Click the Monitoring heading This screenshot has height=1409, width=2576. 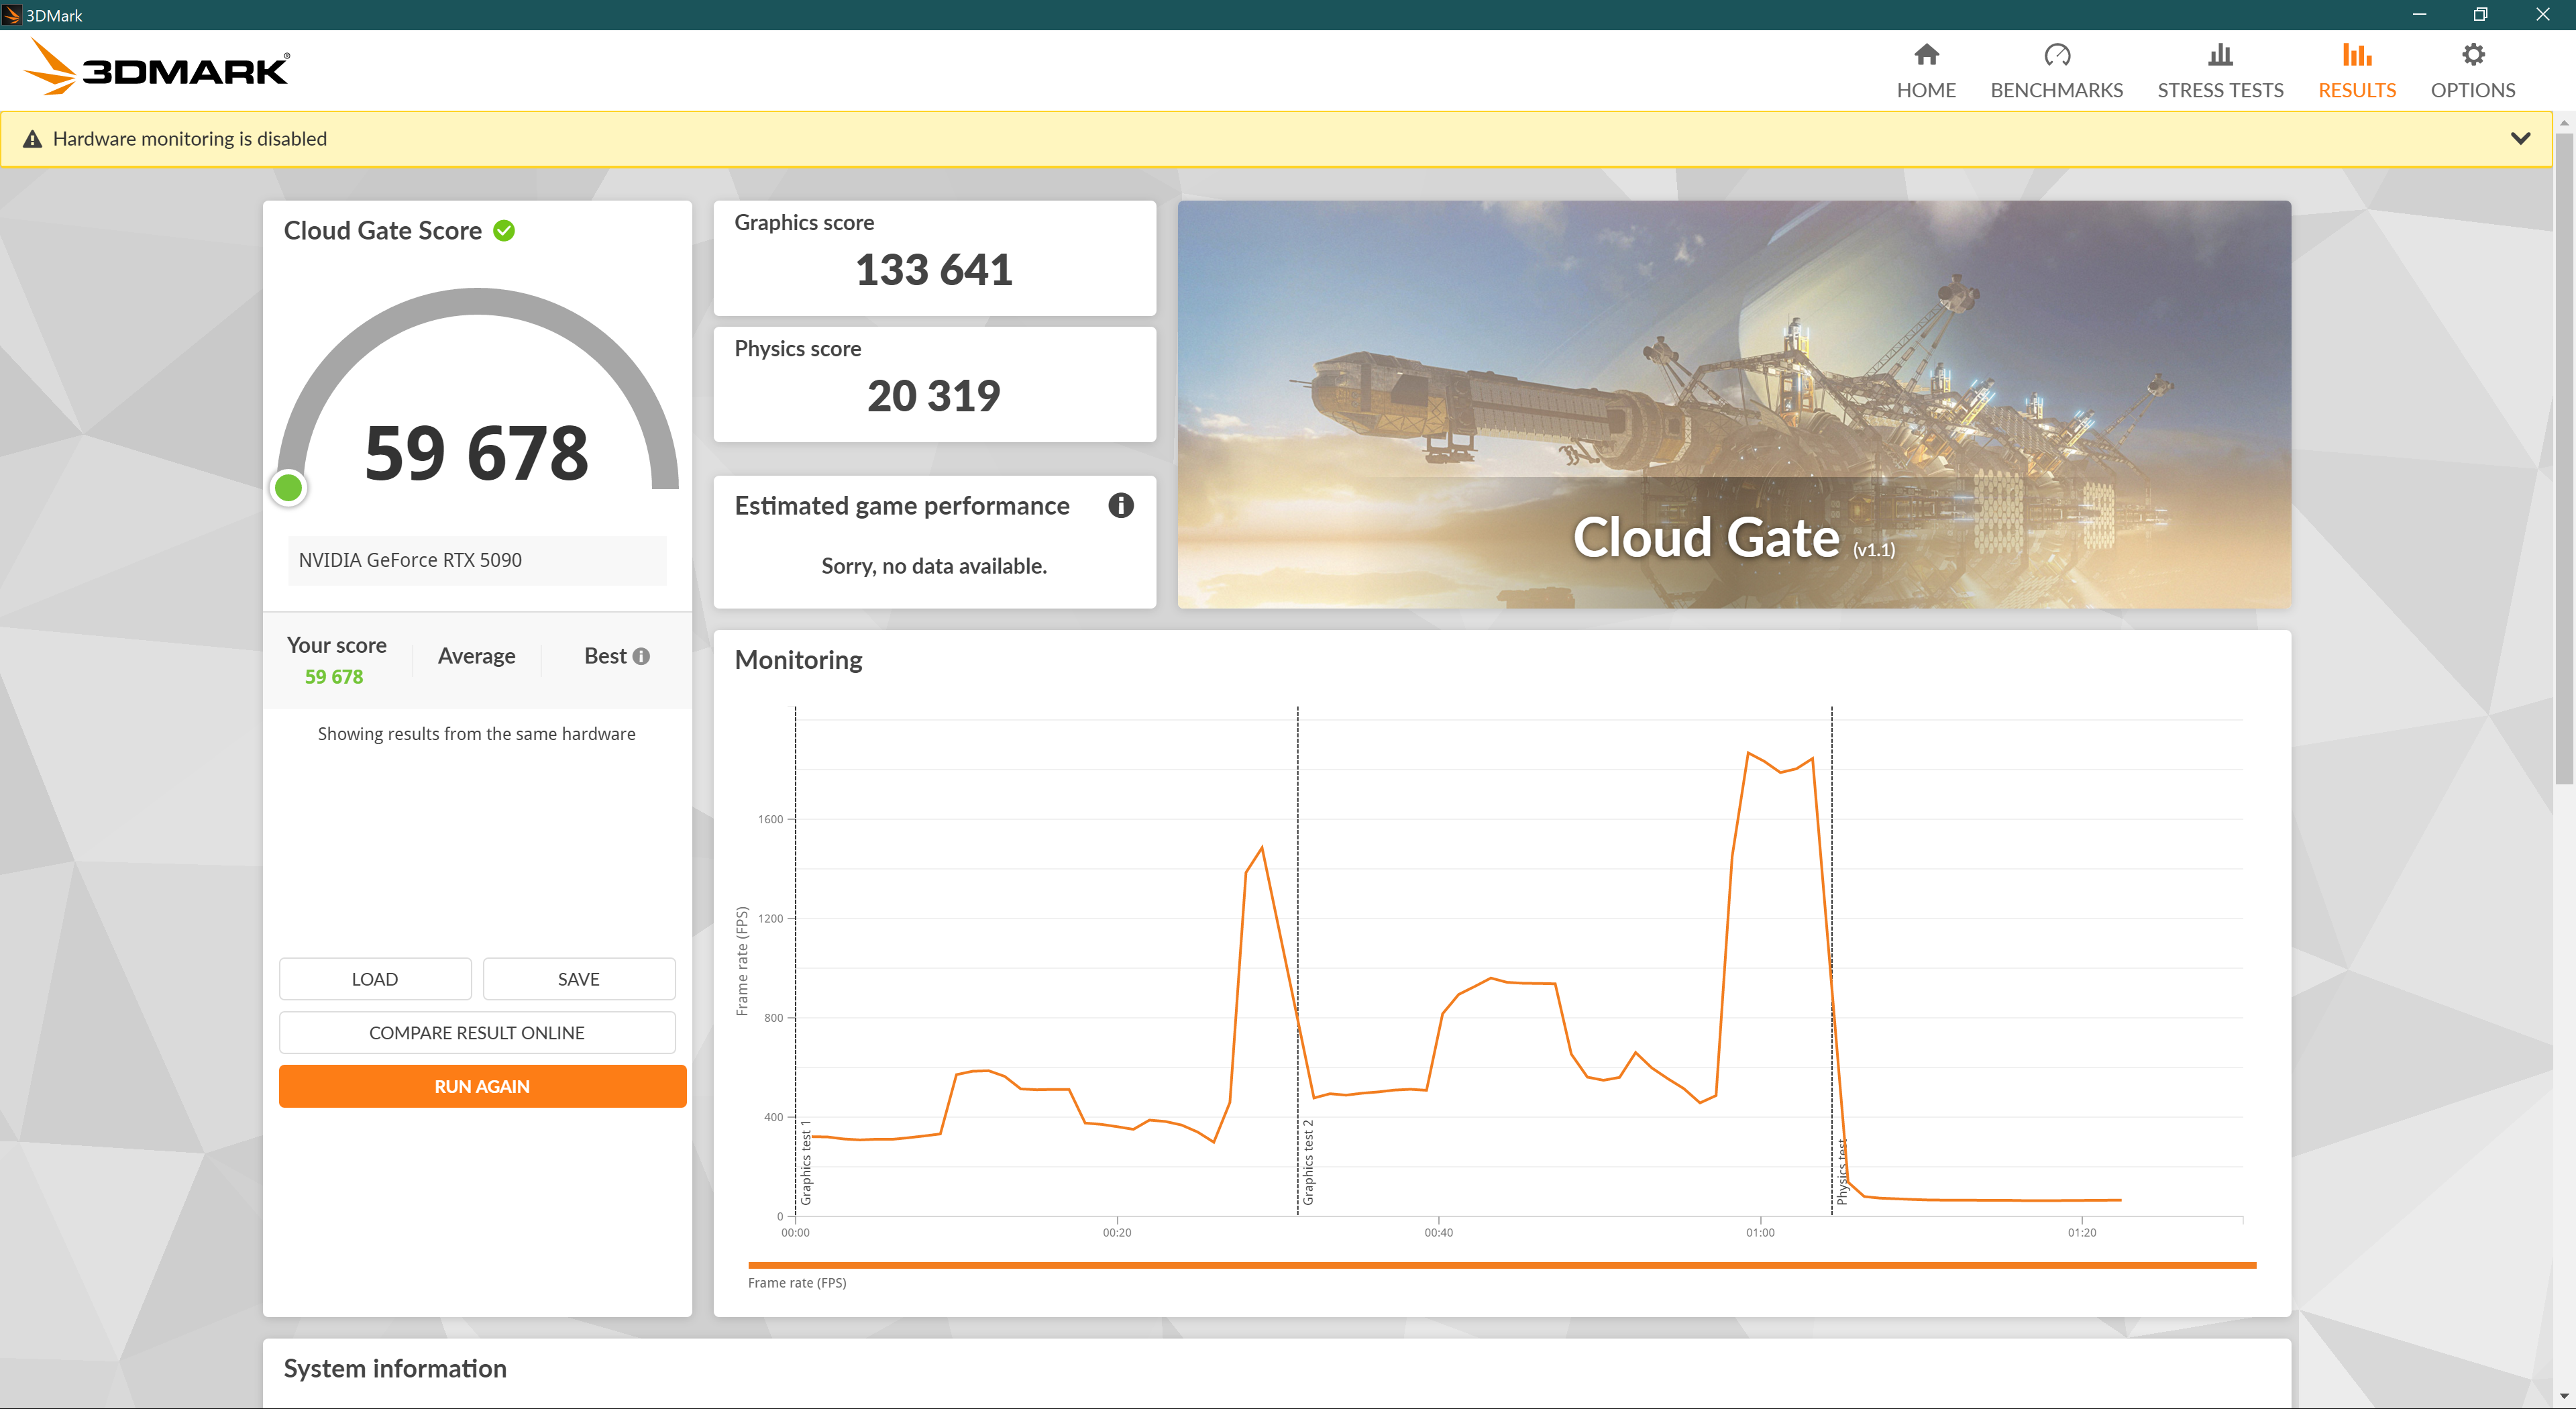[x=798, y=660]
